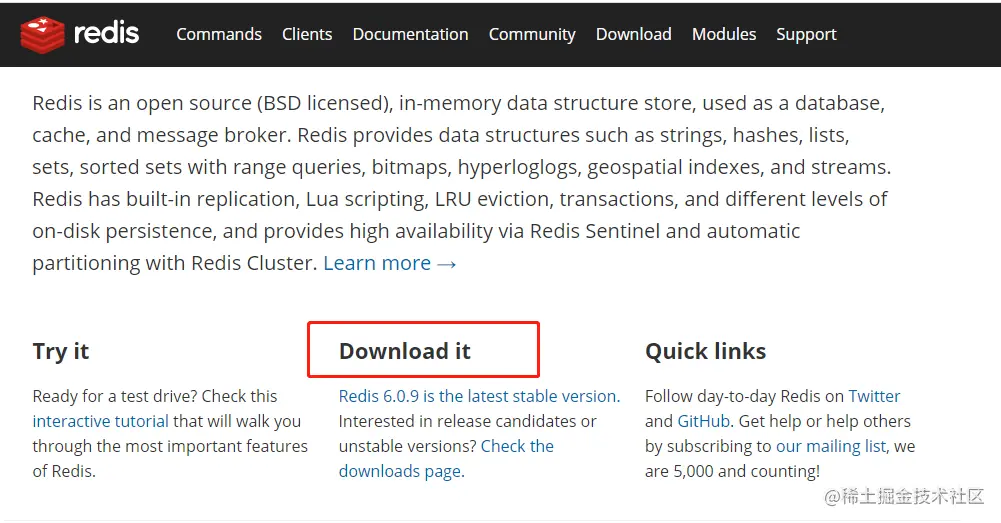
Task: Go to the Clients page
Action: tap(307, 34)
